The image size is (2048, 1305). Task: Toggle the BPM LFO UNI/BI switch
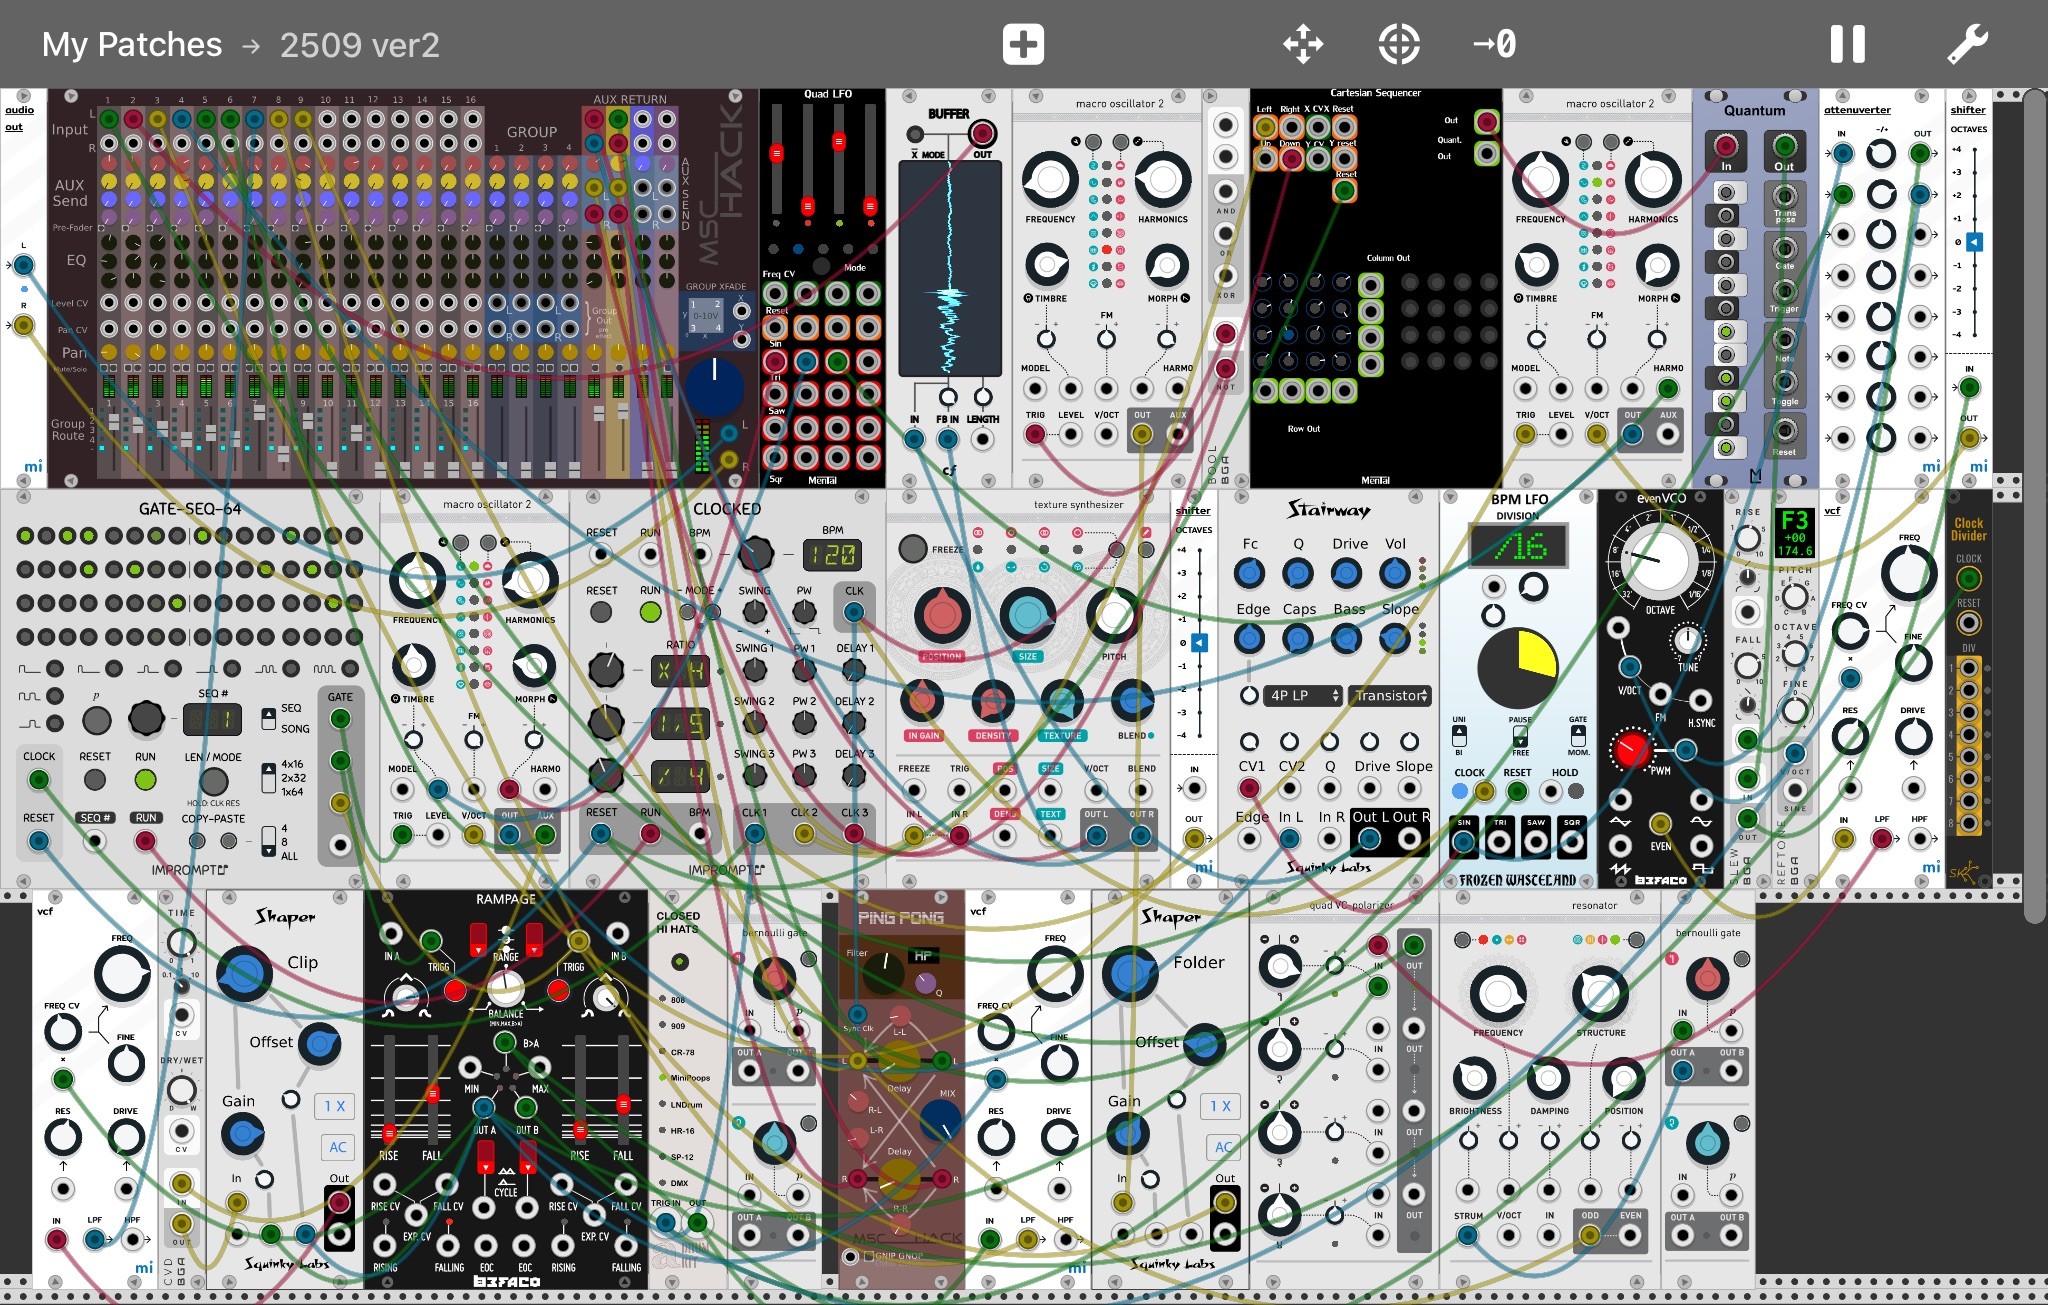1459,735
